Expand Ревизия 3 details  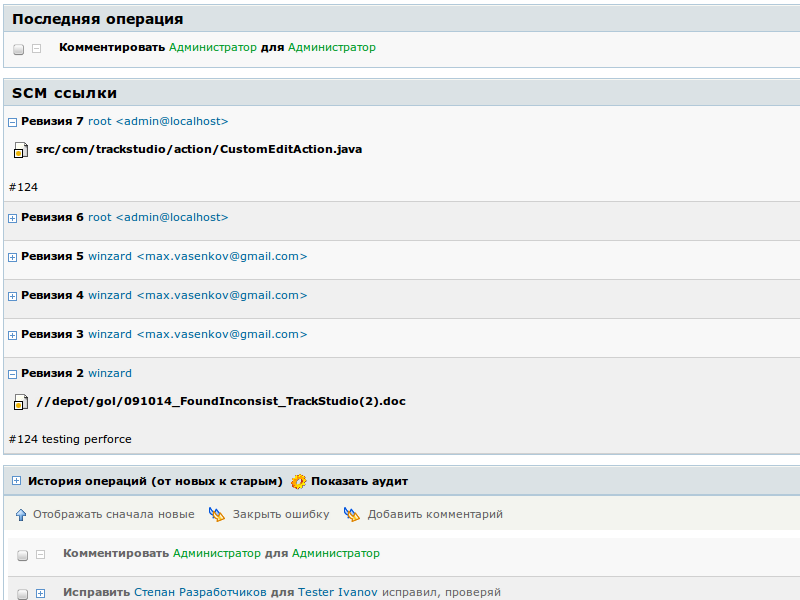12,335
